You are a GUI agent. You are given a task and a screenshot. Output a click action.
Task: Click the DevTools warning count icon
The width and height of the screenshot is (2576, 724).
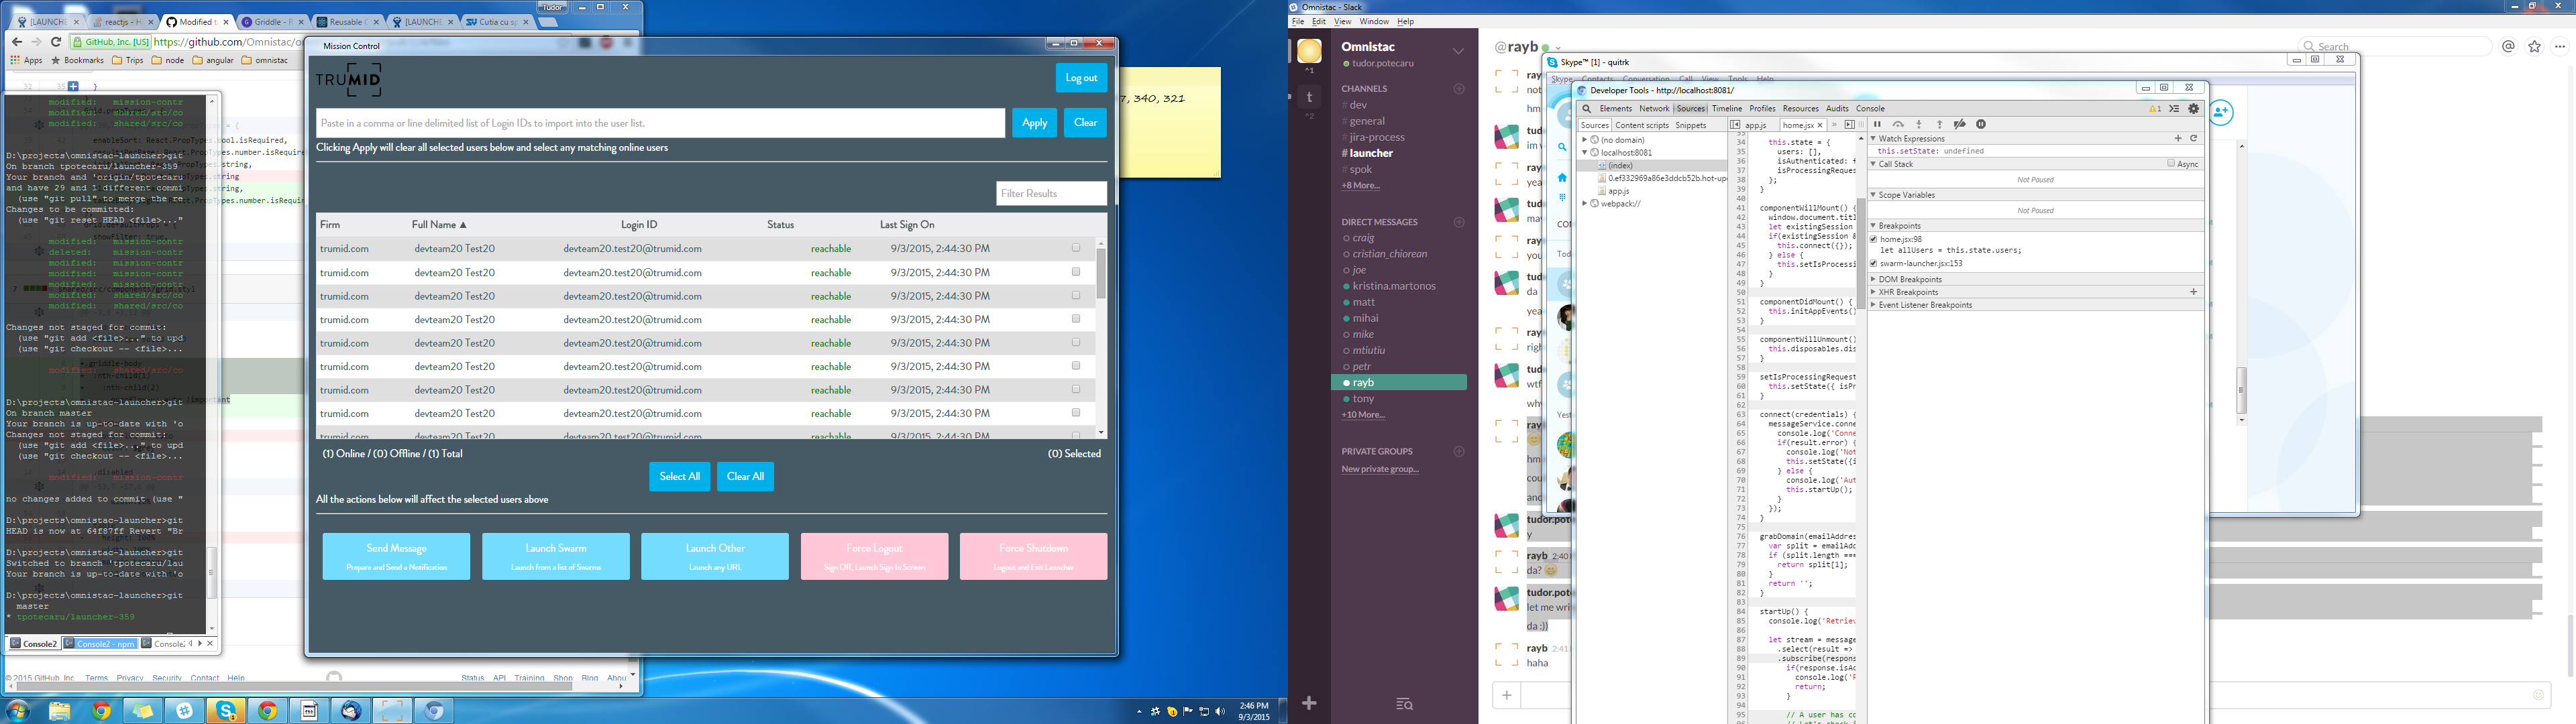click(2155, 109)
